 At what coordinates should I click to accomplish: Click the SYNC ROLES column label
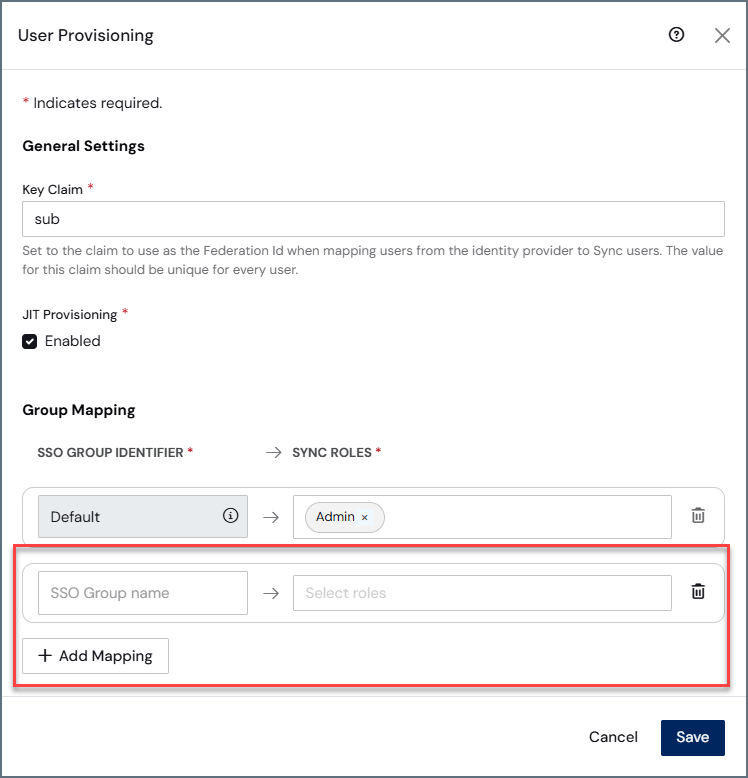click(x=331, y=453)
